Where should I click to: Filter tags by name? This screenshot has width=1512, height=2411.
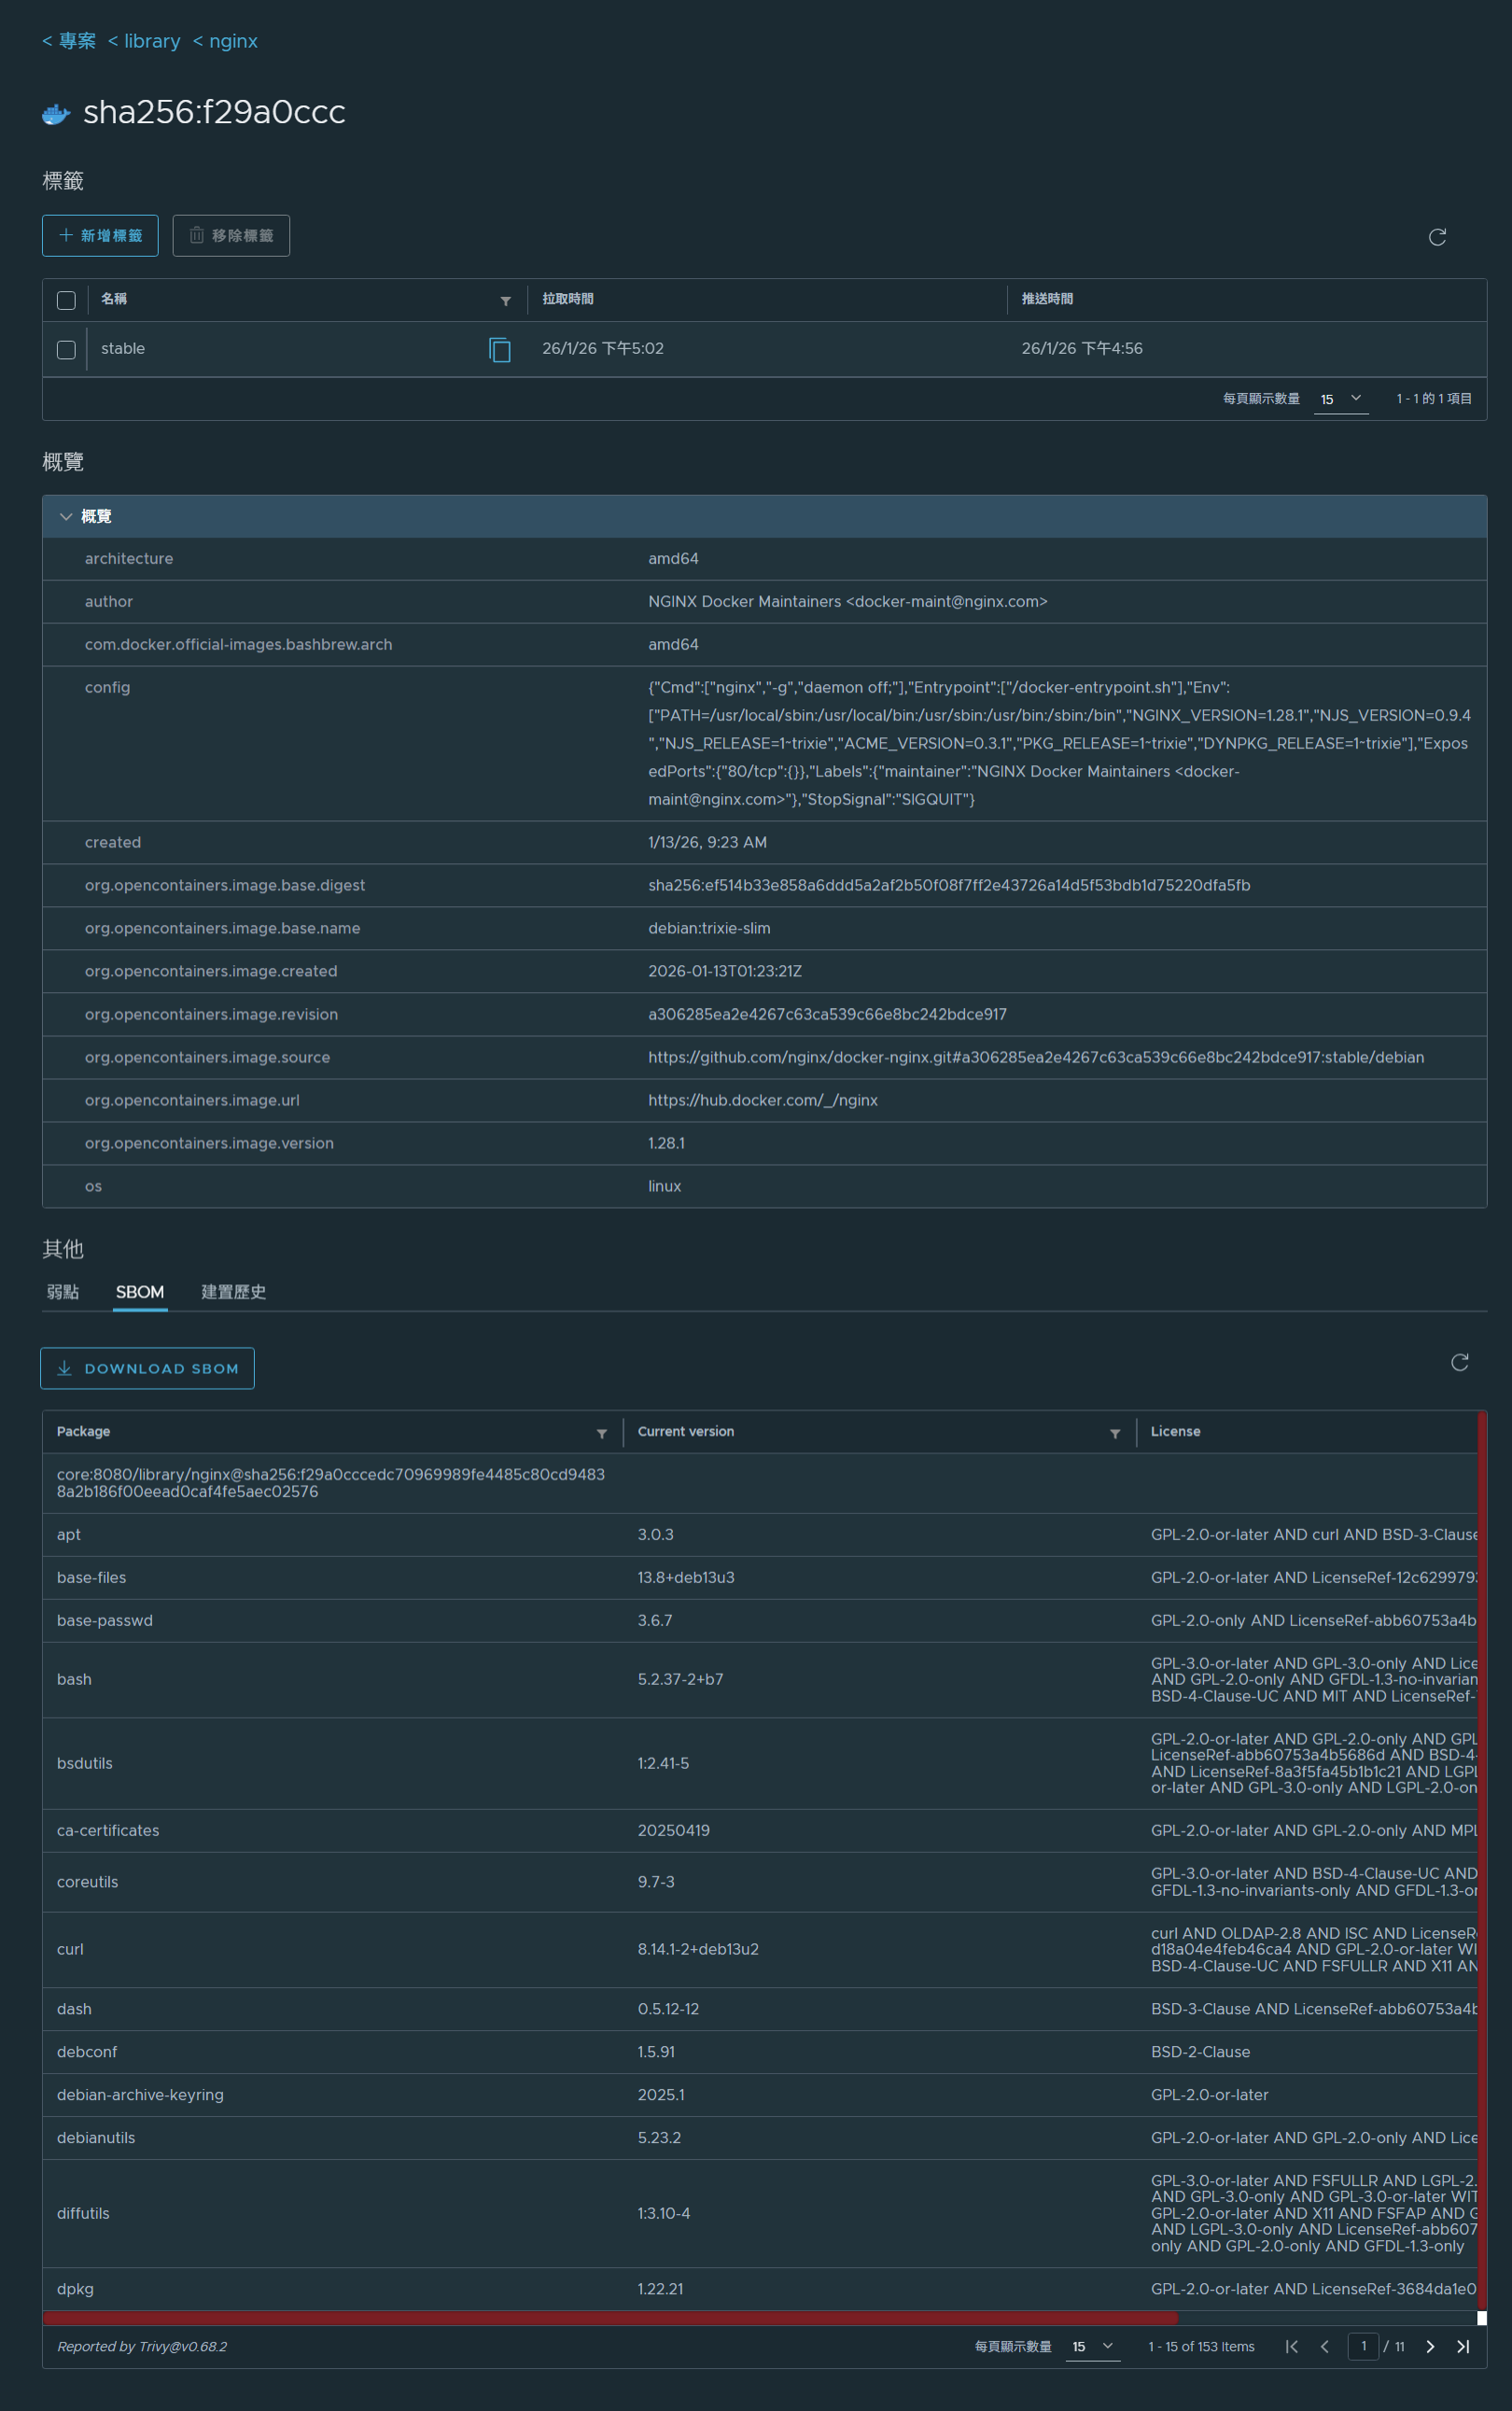click(506, 301)
